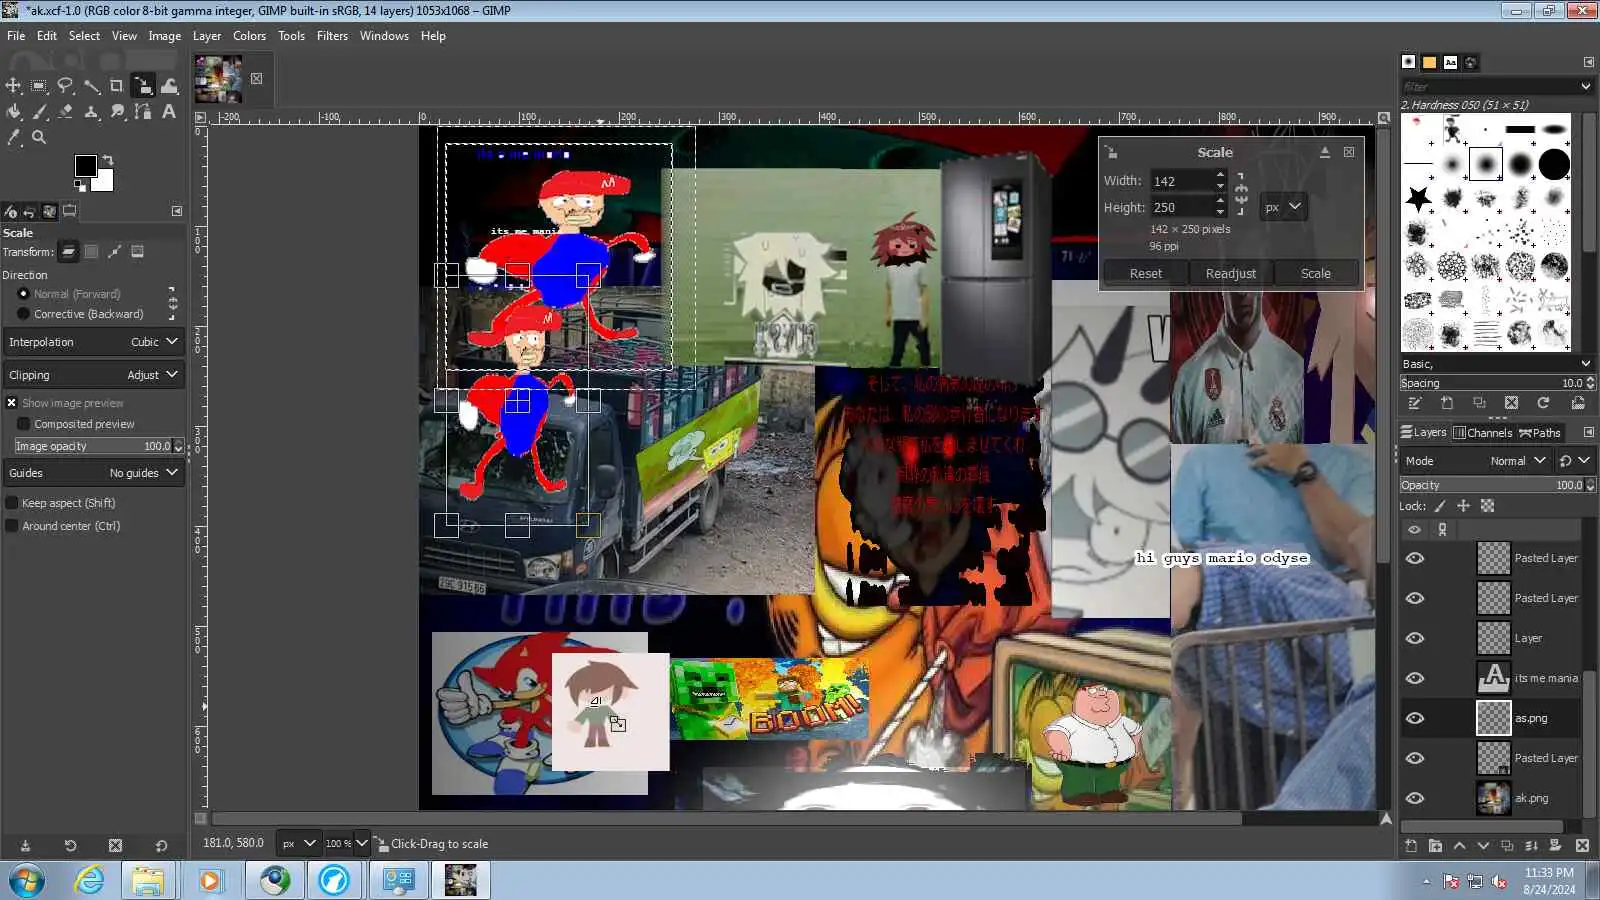Click the Edit brush icon below Spacing

click(1415, 403)
